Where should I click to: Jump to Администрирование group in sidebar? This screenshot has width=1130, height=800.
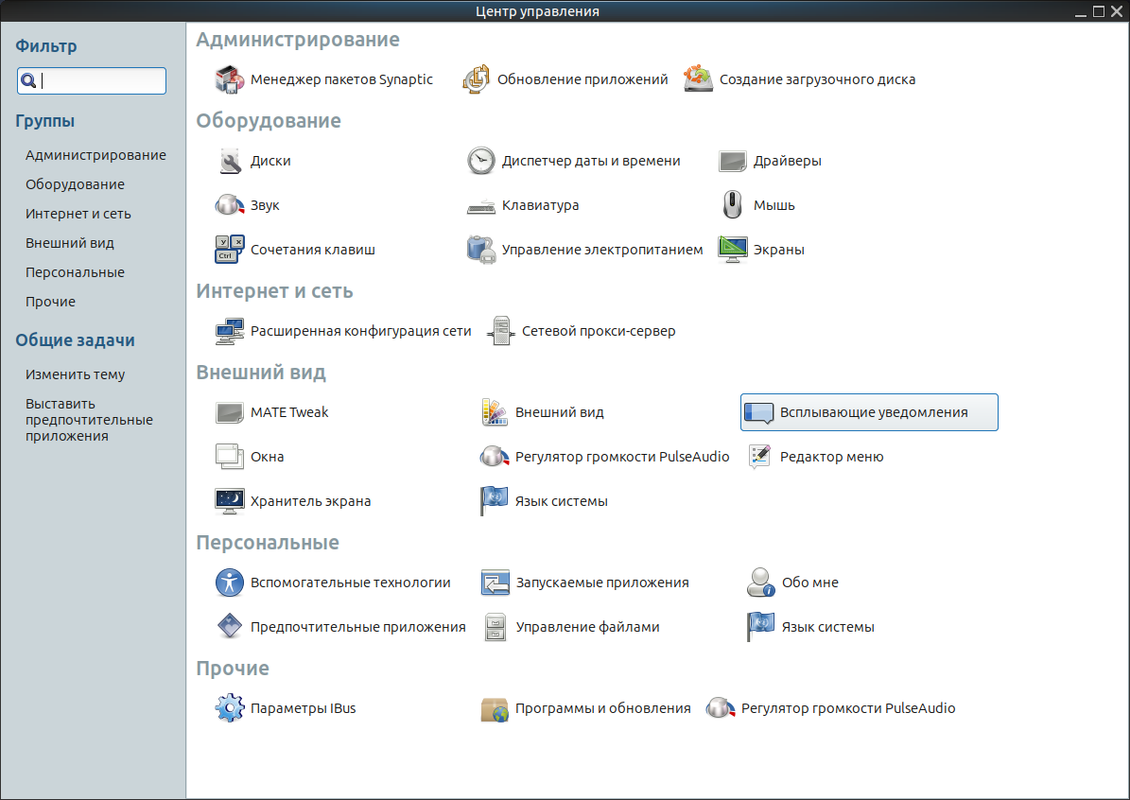[x=96, y=155]
